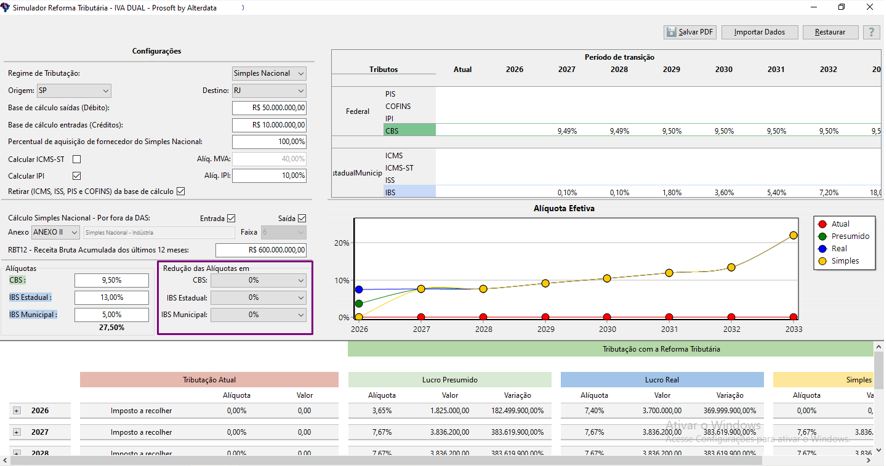
Task: Toggle the Entrada checkbox
Action: pyautogui.click(x=231, y=218)
